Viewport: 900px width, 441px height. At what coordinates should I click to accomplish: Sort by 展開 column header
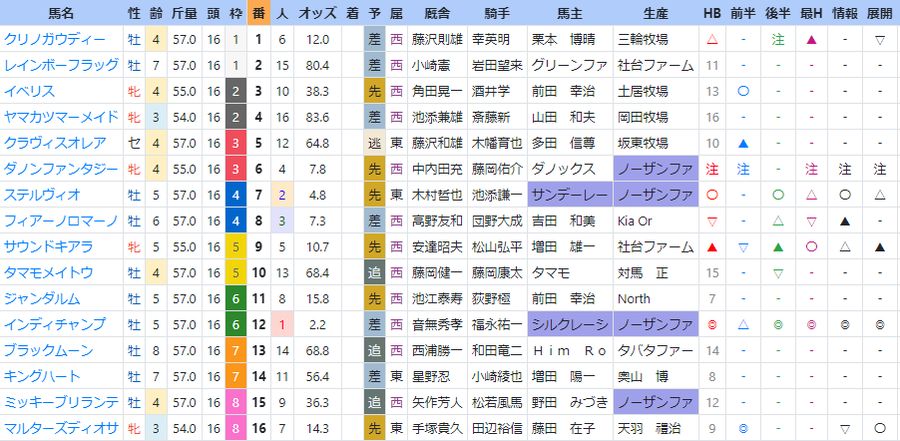tap(879, 13)
